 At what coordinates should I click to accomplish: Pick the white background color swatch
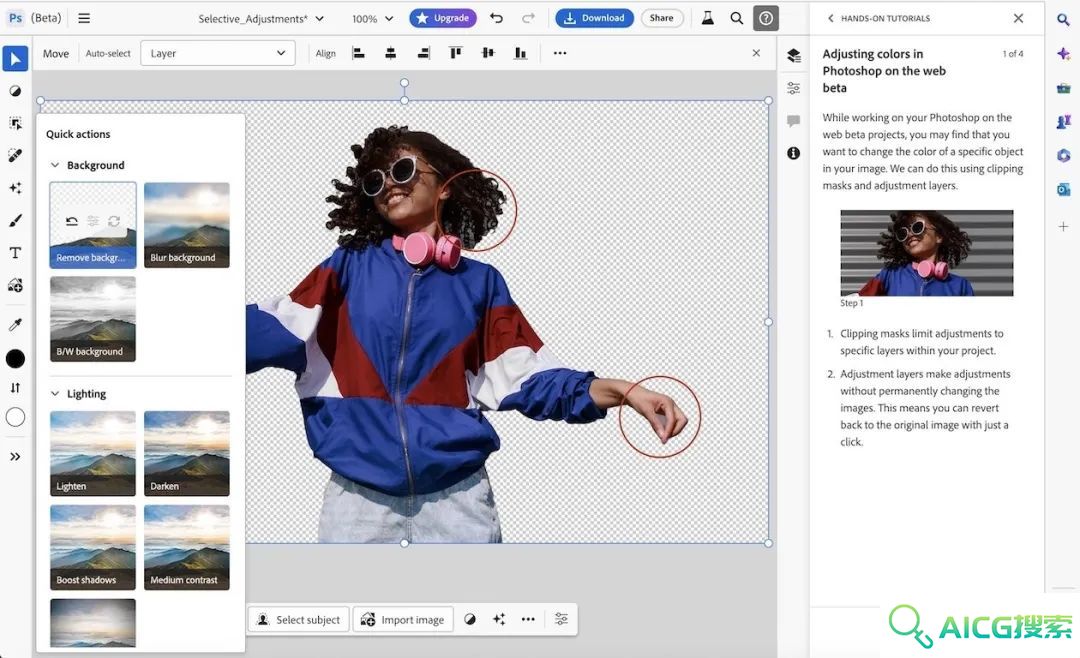click(x=15, y=417)
